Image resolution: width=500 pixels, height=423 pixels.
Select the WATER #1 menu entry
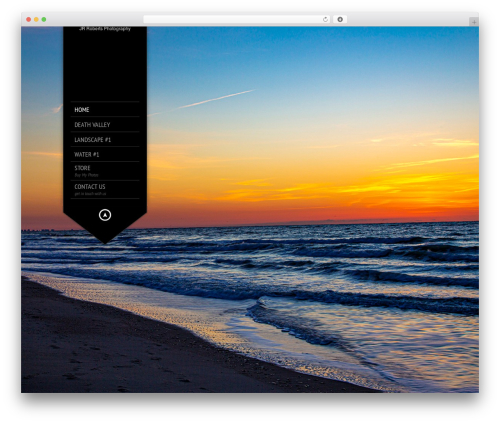click(x=87, y=155)
